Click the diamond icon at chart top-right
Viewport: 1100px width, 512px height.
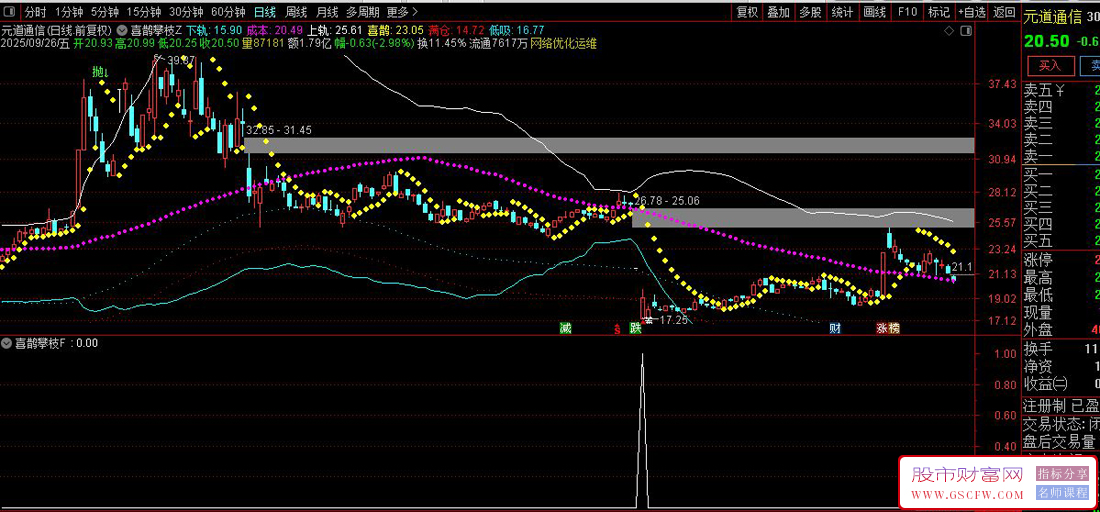pyautogui.click(x=949, y=31)
